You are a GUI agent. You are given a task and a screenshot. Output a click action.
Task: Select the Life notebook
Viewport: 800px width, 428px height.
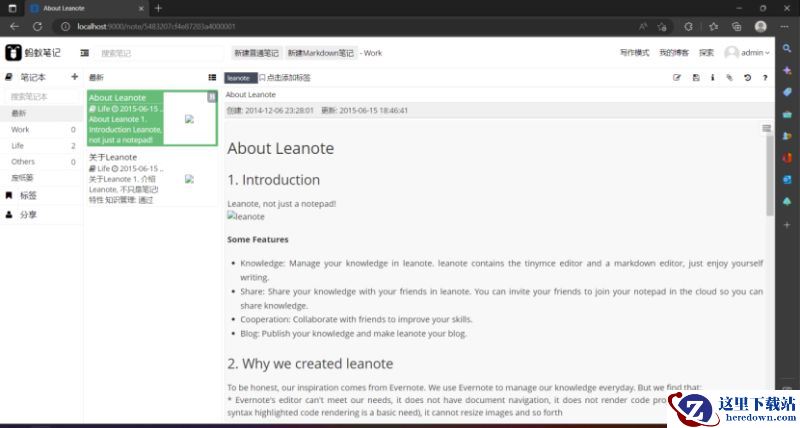pyautogui.click(x=41, y=146)
